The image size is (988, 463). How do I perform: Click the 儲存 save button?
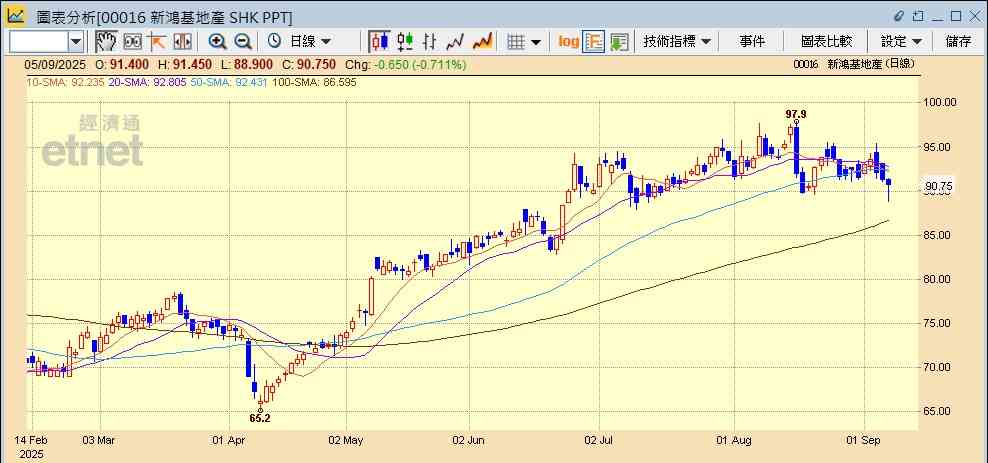(958, 42)
